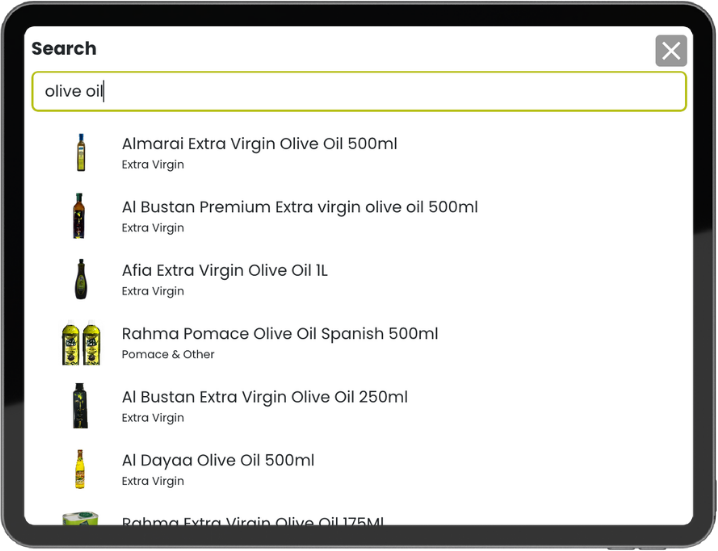
Task: Select the Almarai olive oil bottle image
Action: pos(80,152)
